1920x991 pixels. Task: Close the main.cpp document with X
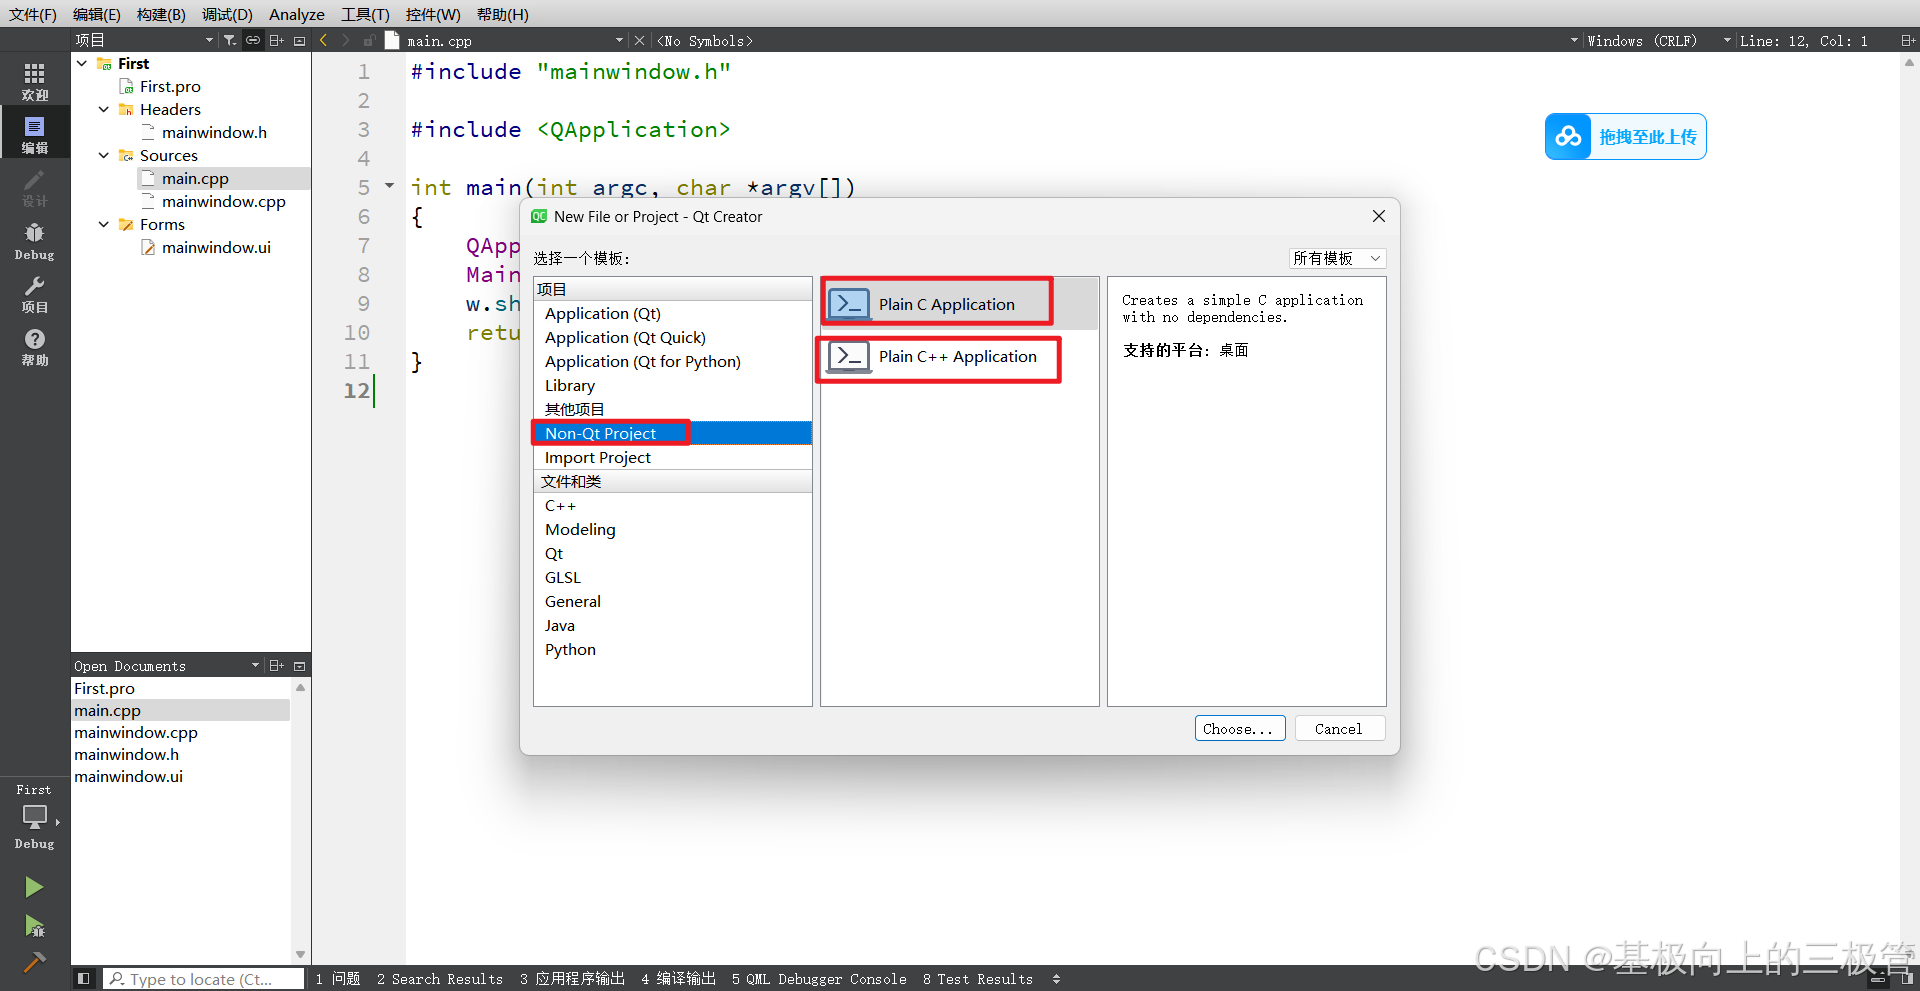[x=639, y=40]
